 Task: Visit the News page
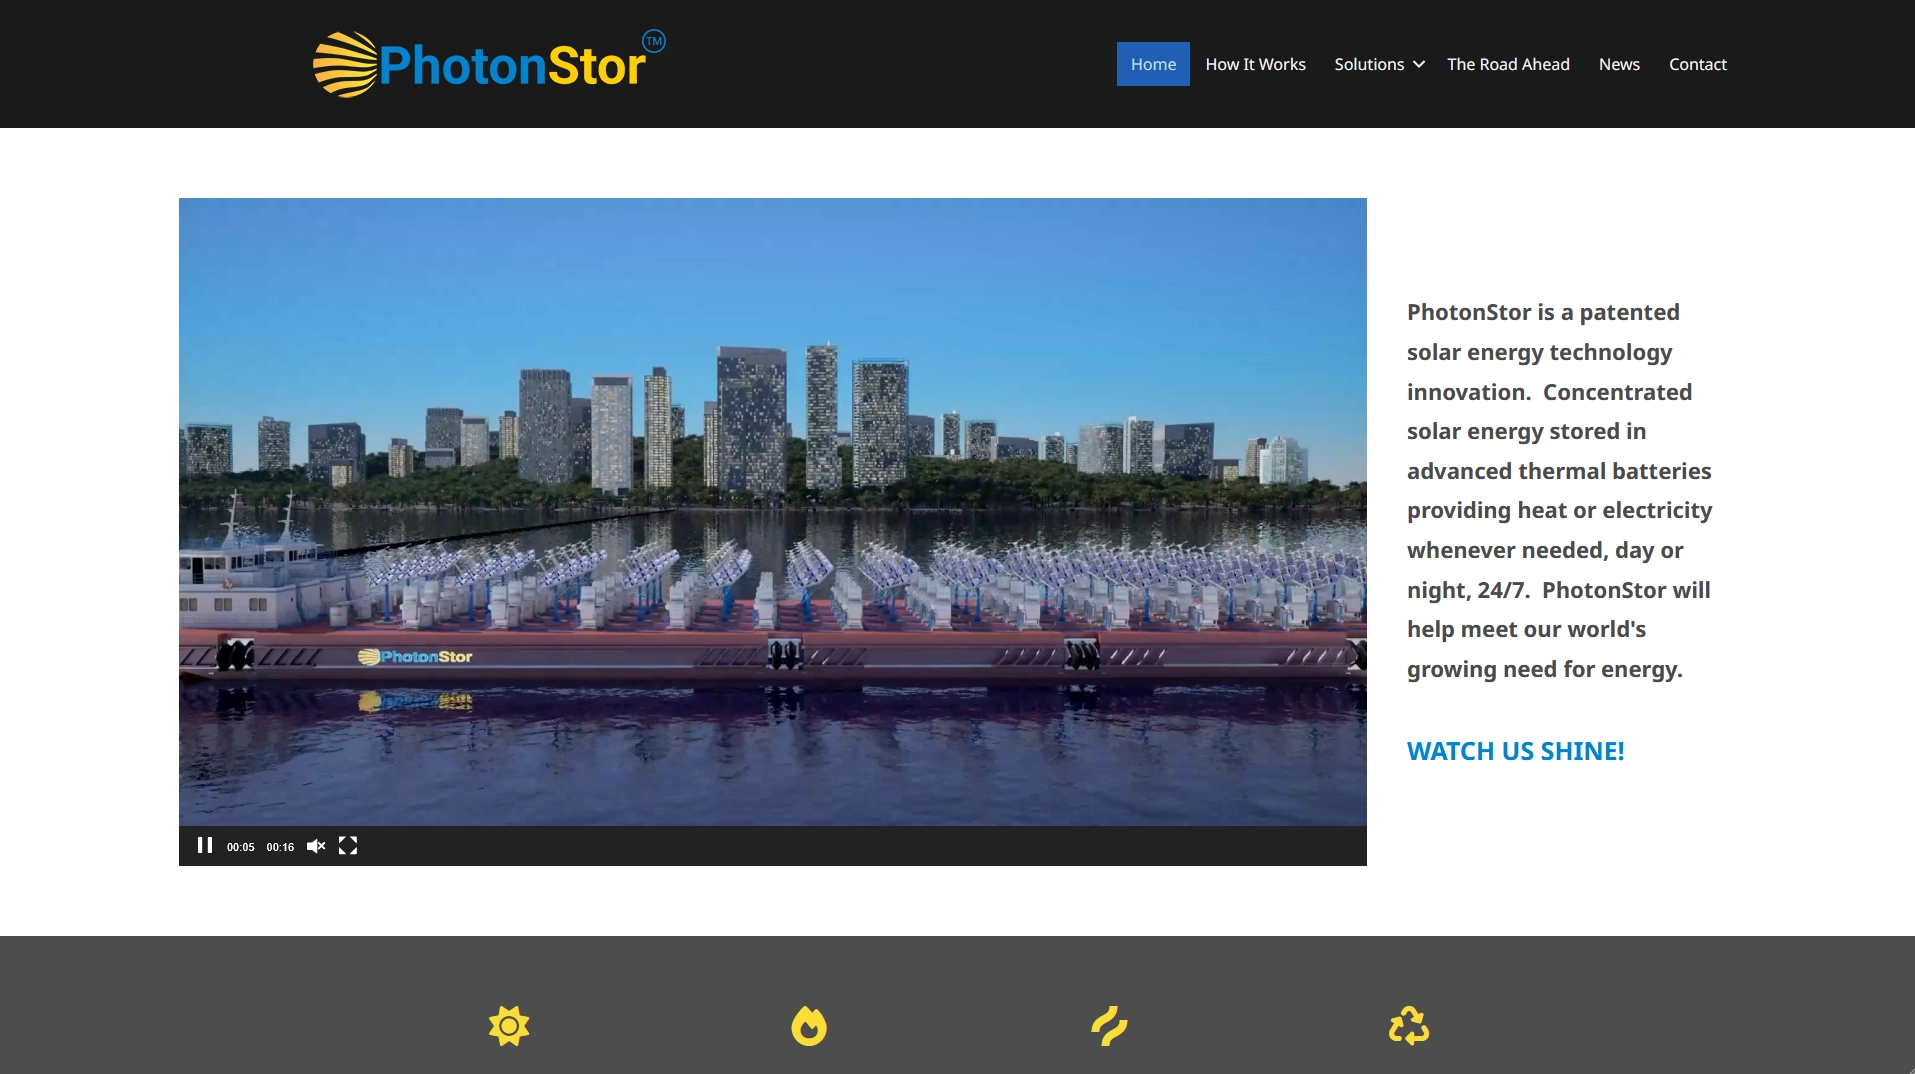(1619, 64)
